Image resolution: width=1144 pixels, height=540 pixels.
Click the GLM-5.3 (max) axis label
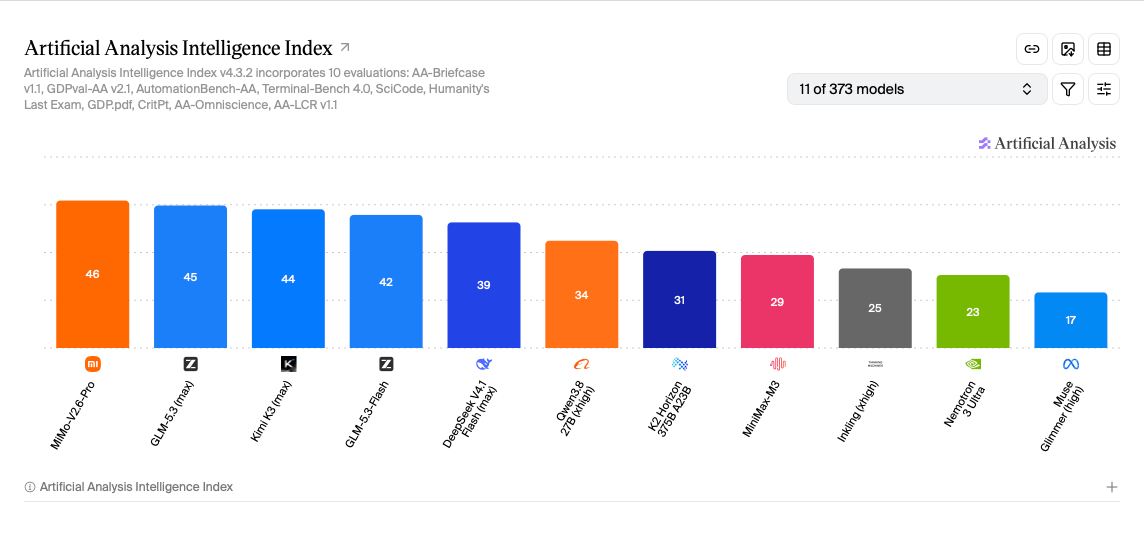point(172,413)
